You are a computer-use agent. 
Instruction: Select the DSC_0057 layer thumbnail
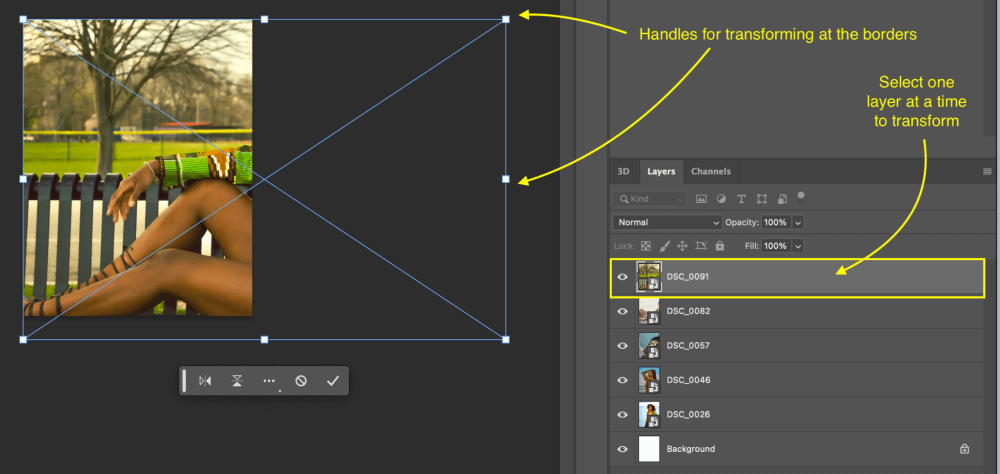(x=649, y=346)
